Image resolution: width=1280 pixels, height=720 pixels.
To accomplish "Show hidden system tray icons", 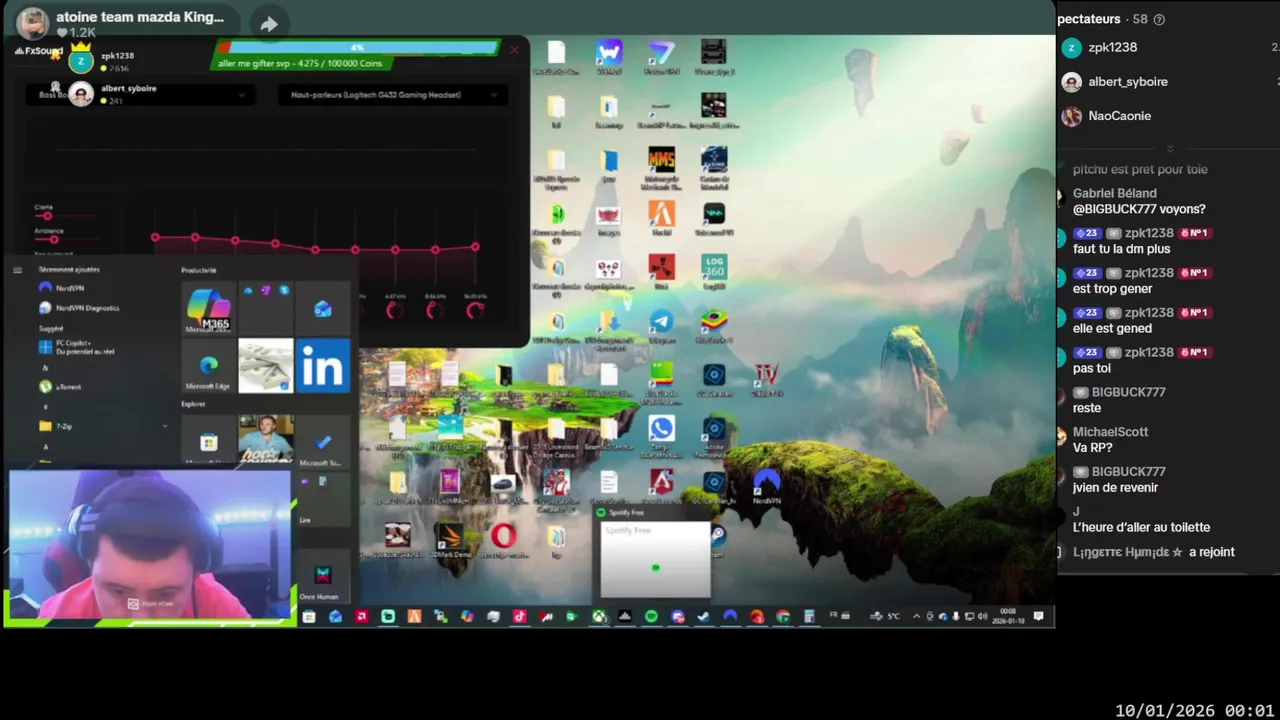I will click(917, 617).
